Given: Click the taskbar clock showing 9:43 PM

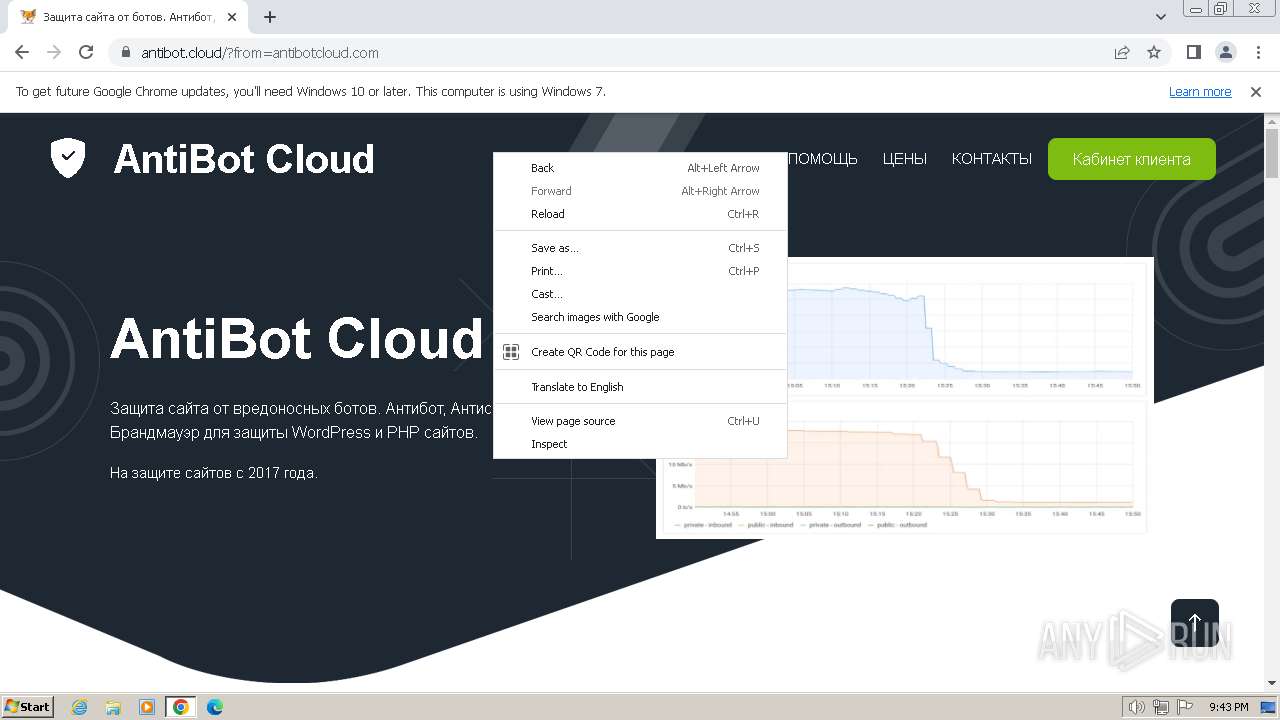Looking at the screenshot, I should click(1228, 707).
